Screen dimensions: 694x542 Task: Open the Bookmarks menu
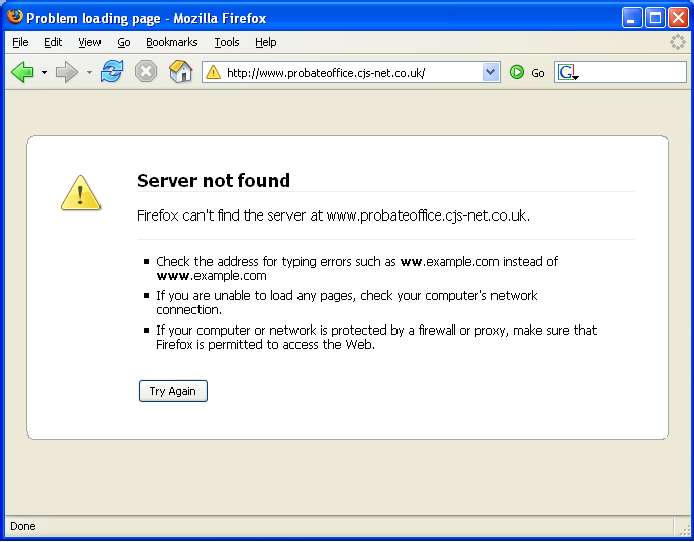[x=171, y=42]
